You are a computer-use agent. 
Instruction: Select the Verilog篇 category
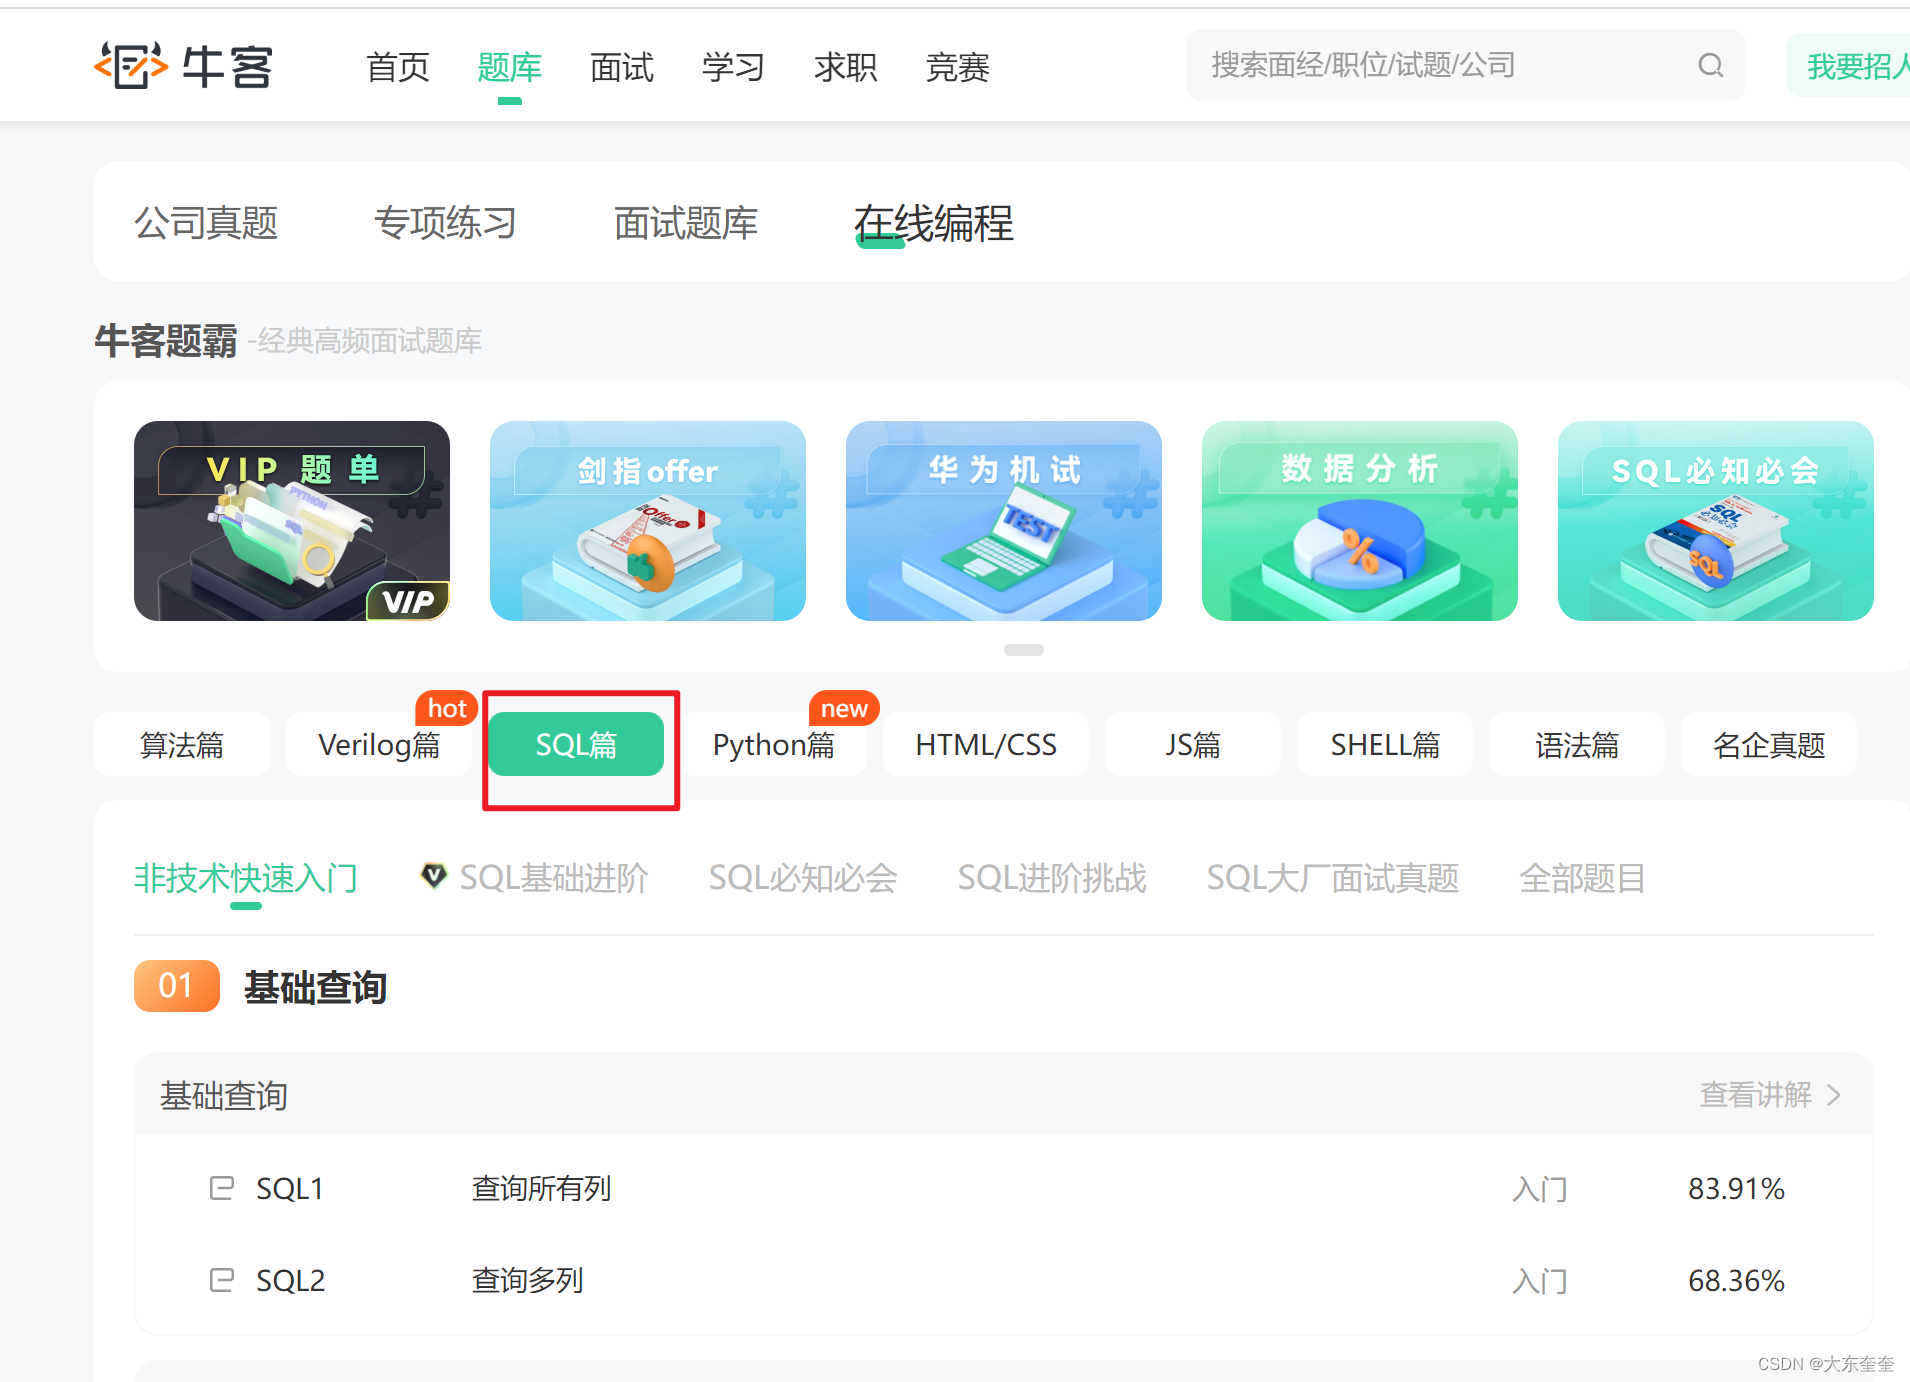pyautogui.click(x=379, y=744)
